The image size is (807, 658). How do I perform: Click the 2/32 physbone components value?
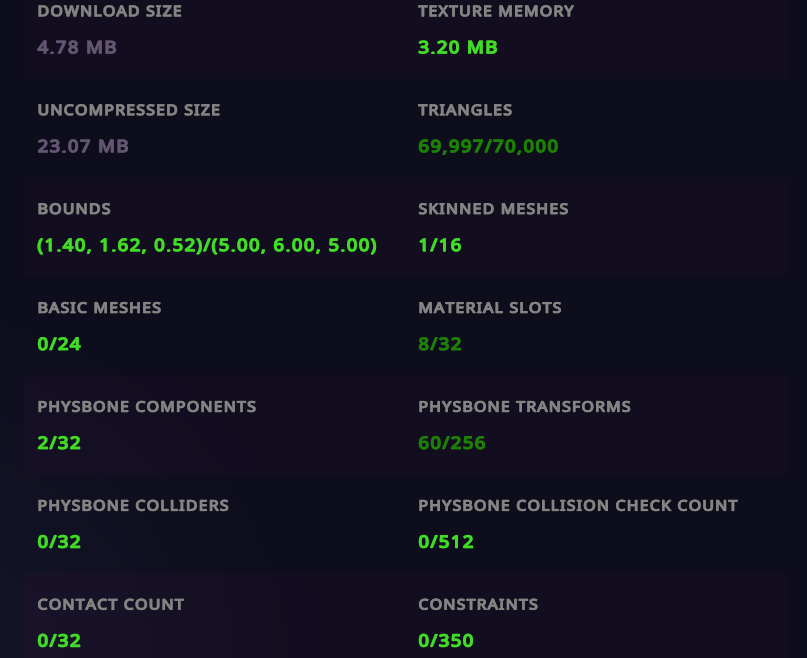tap(59, 443)
